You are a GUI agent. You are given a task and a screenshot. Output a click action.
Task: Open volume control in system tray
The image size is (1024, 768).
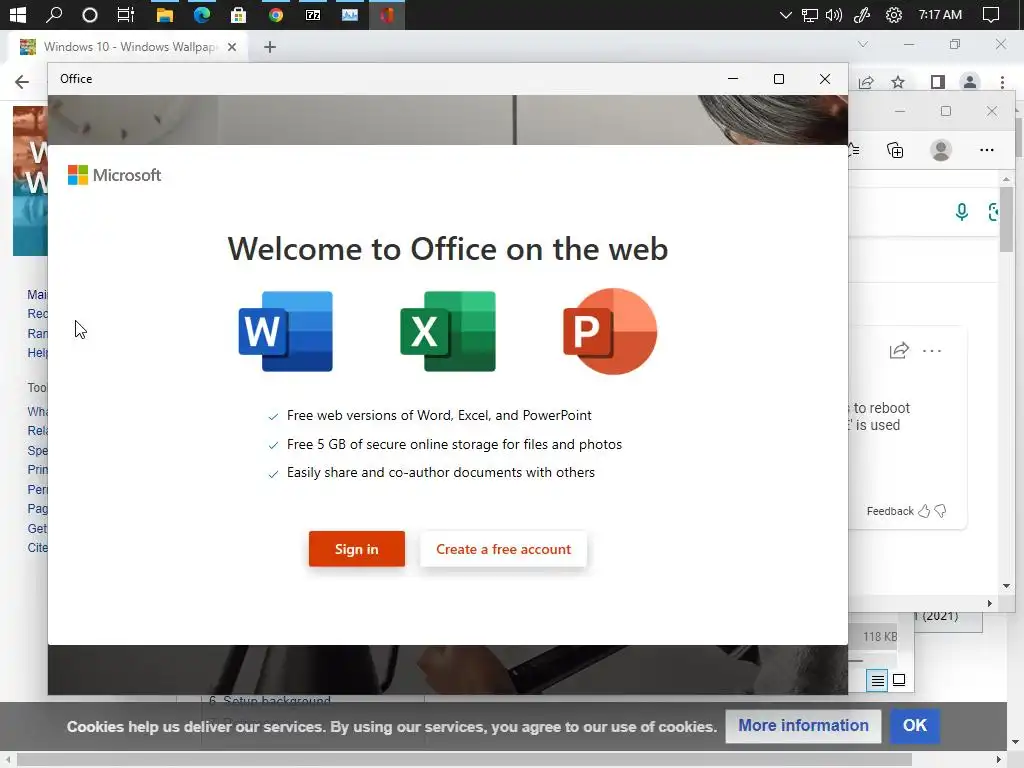[x=834, y=14]
